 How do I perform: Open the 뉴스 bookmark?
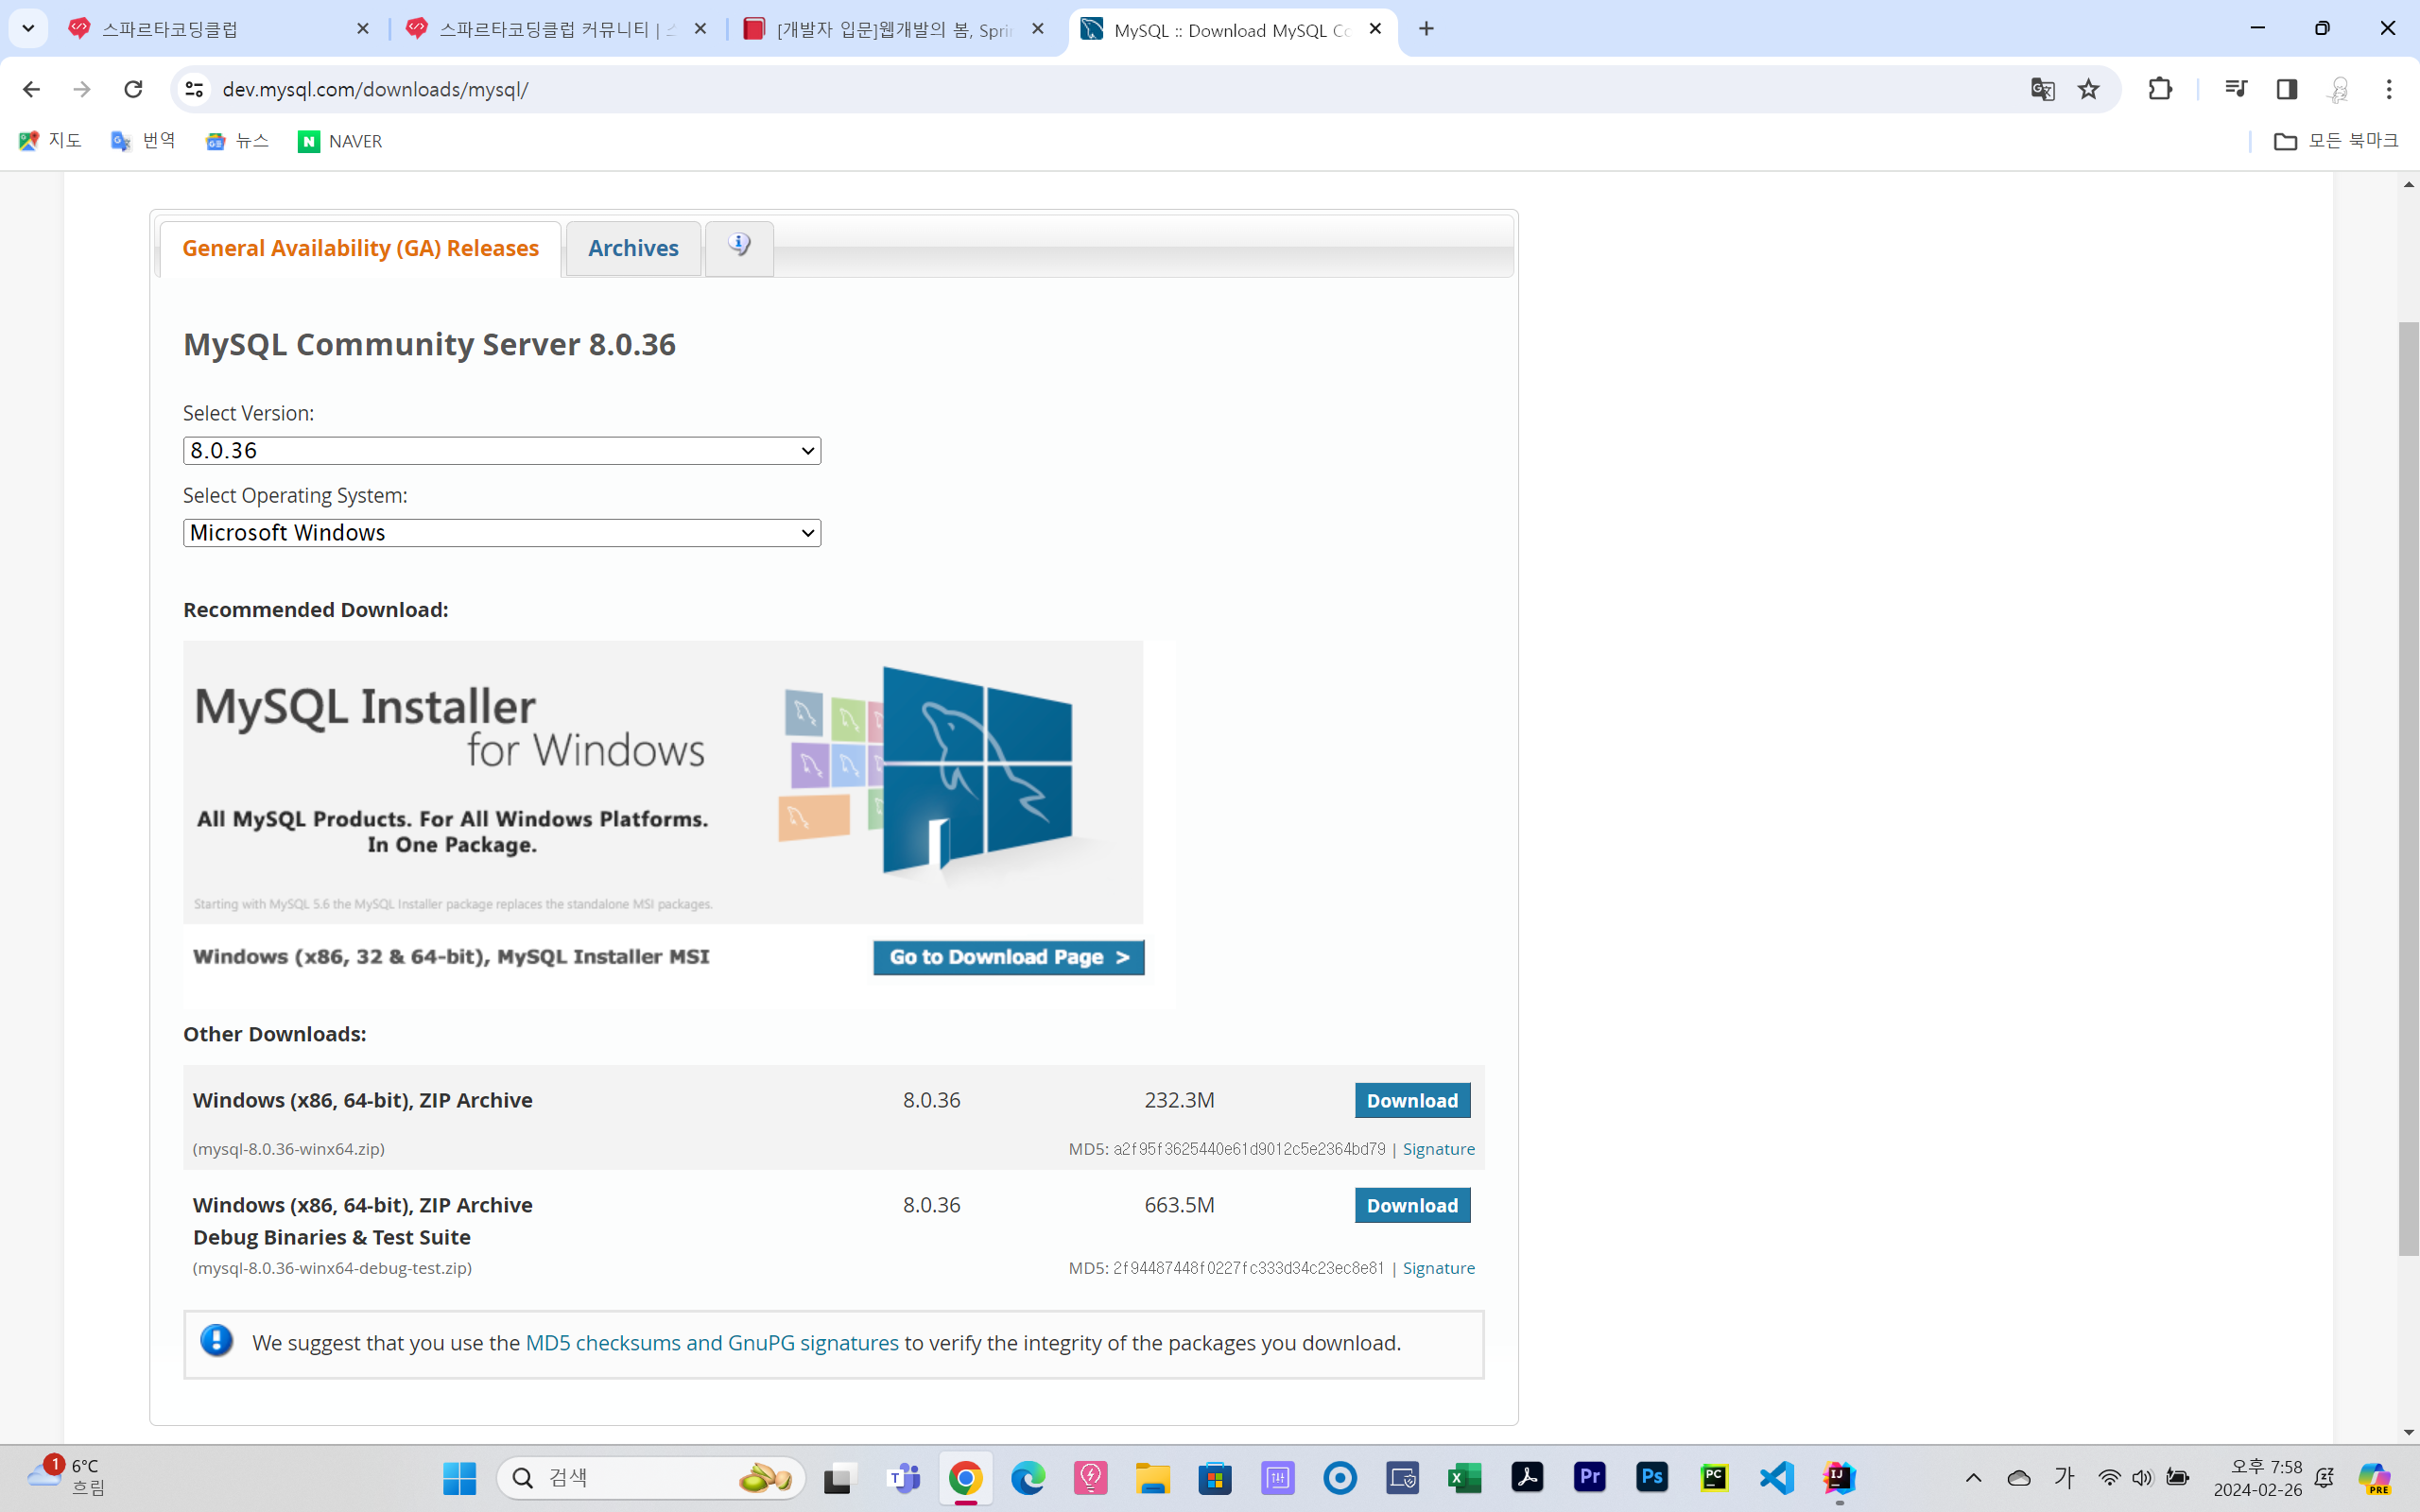click(x=237, y=141)
